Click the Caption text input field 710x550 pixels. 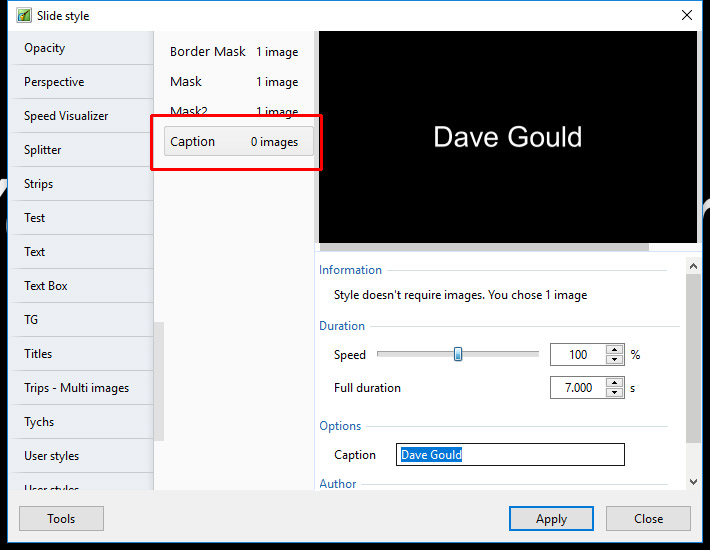click(510, 455)
